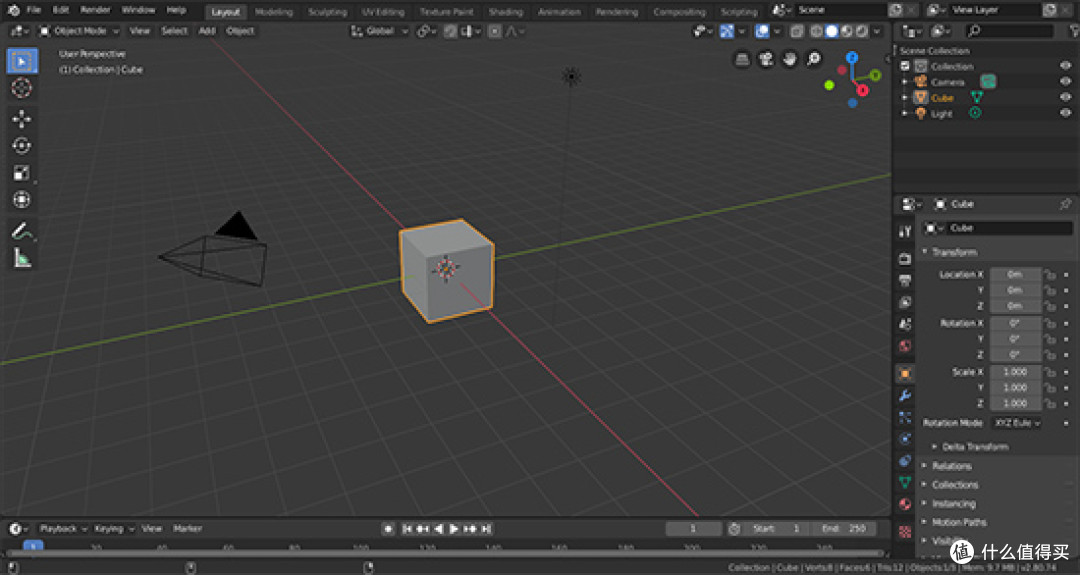Select the Move tool in toolbar

(21, 118)
